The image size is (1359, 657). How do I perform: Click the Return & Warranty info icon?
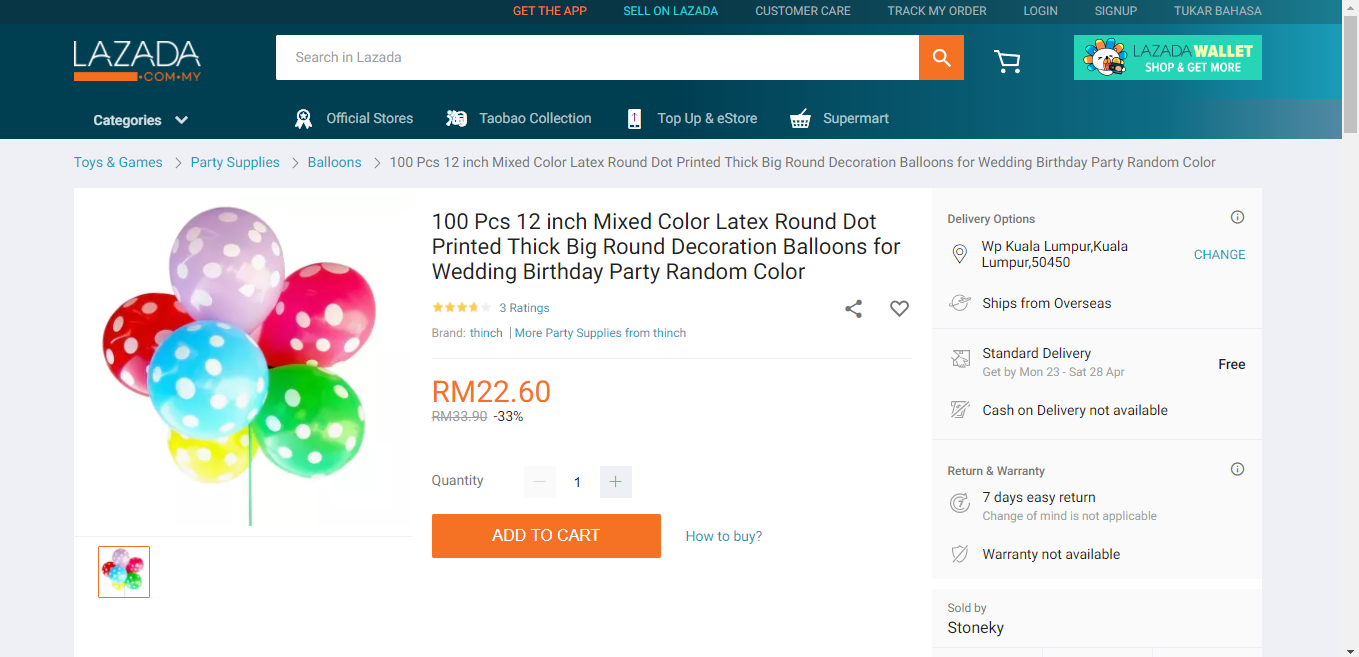(x=1237, y=470)
